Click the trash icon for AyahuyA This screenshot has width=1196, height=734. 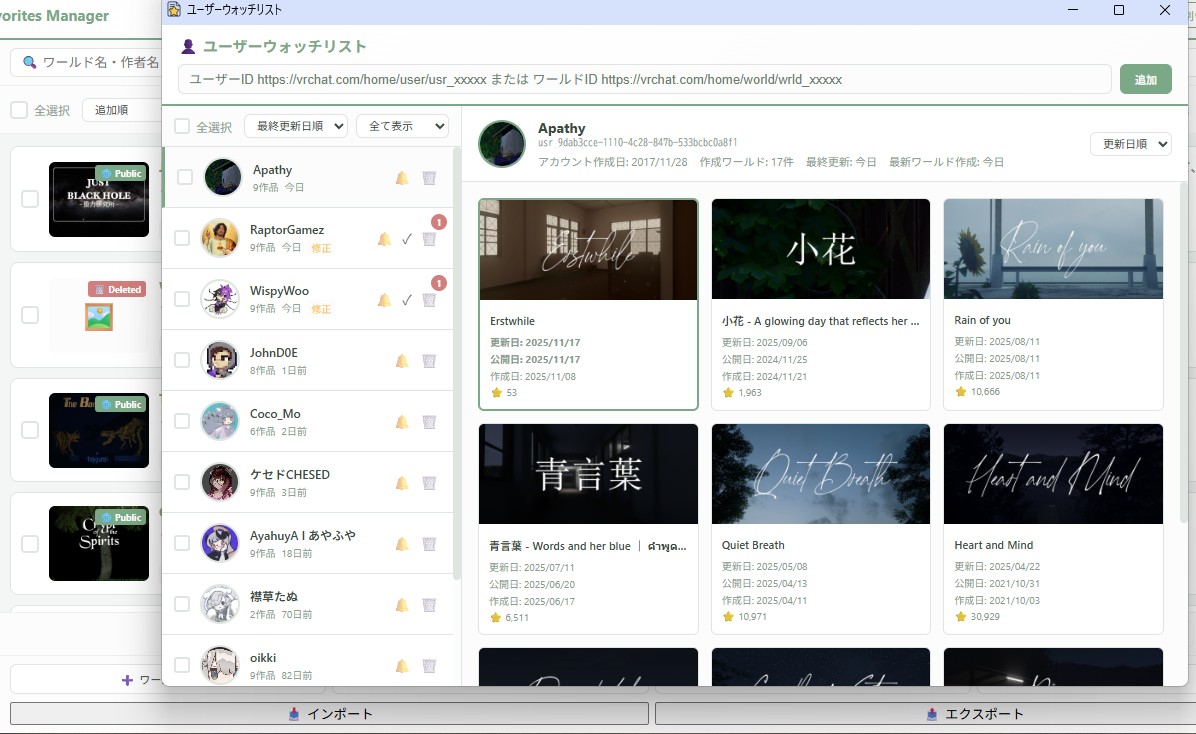point(429,544)
